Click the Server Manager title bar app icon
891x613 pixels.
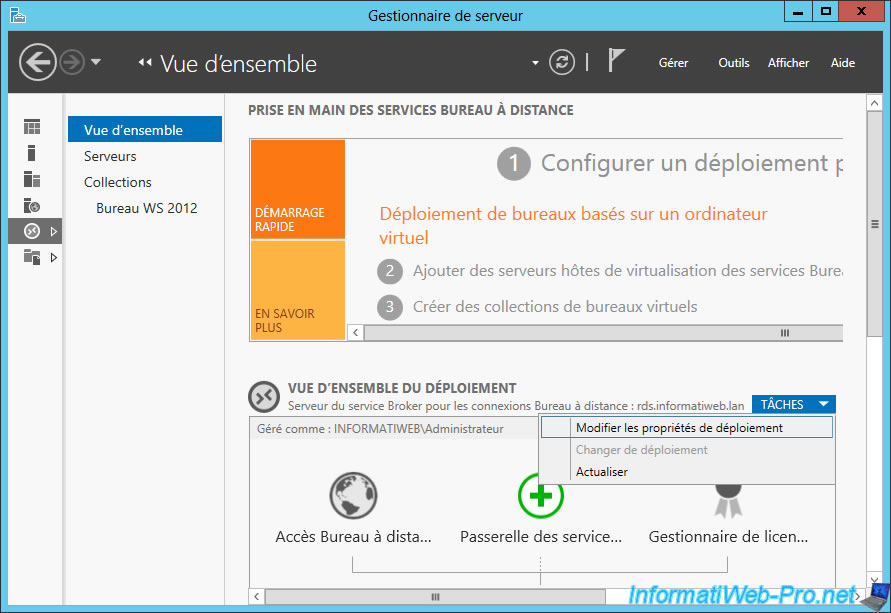pos(18,15)
